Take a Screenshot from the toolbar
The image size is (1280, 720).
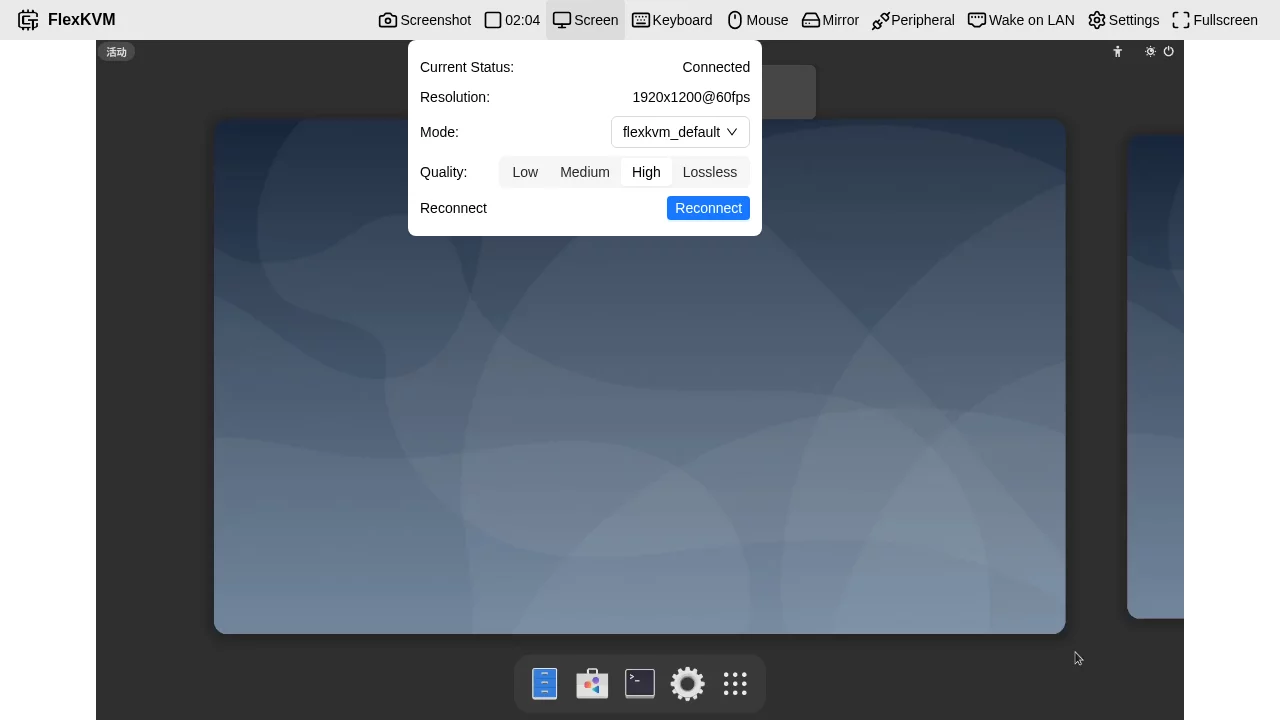pyautogui.click(x=425, y=20)
